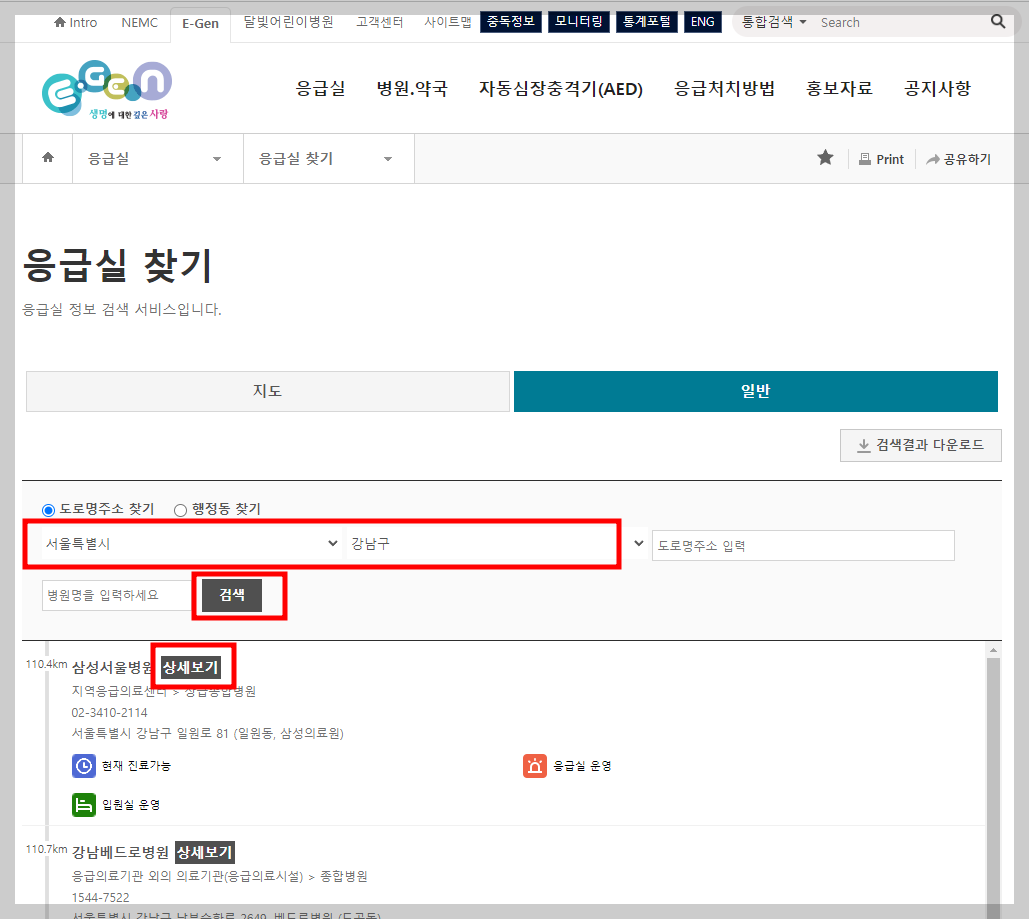
Task: Open 공지사항 menu
Action: [x=937, y=88]
